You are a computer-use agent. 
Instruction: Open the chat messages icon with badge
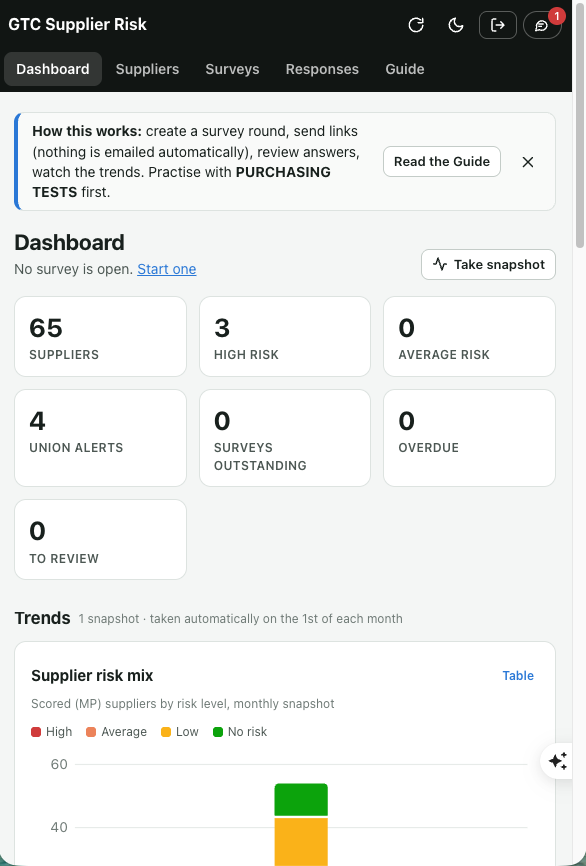542,25
